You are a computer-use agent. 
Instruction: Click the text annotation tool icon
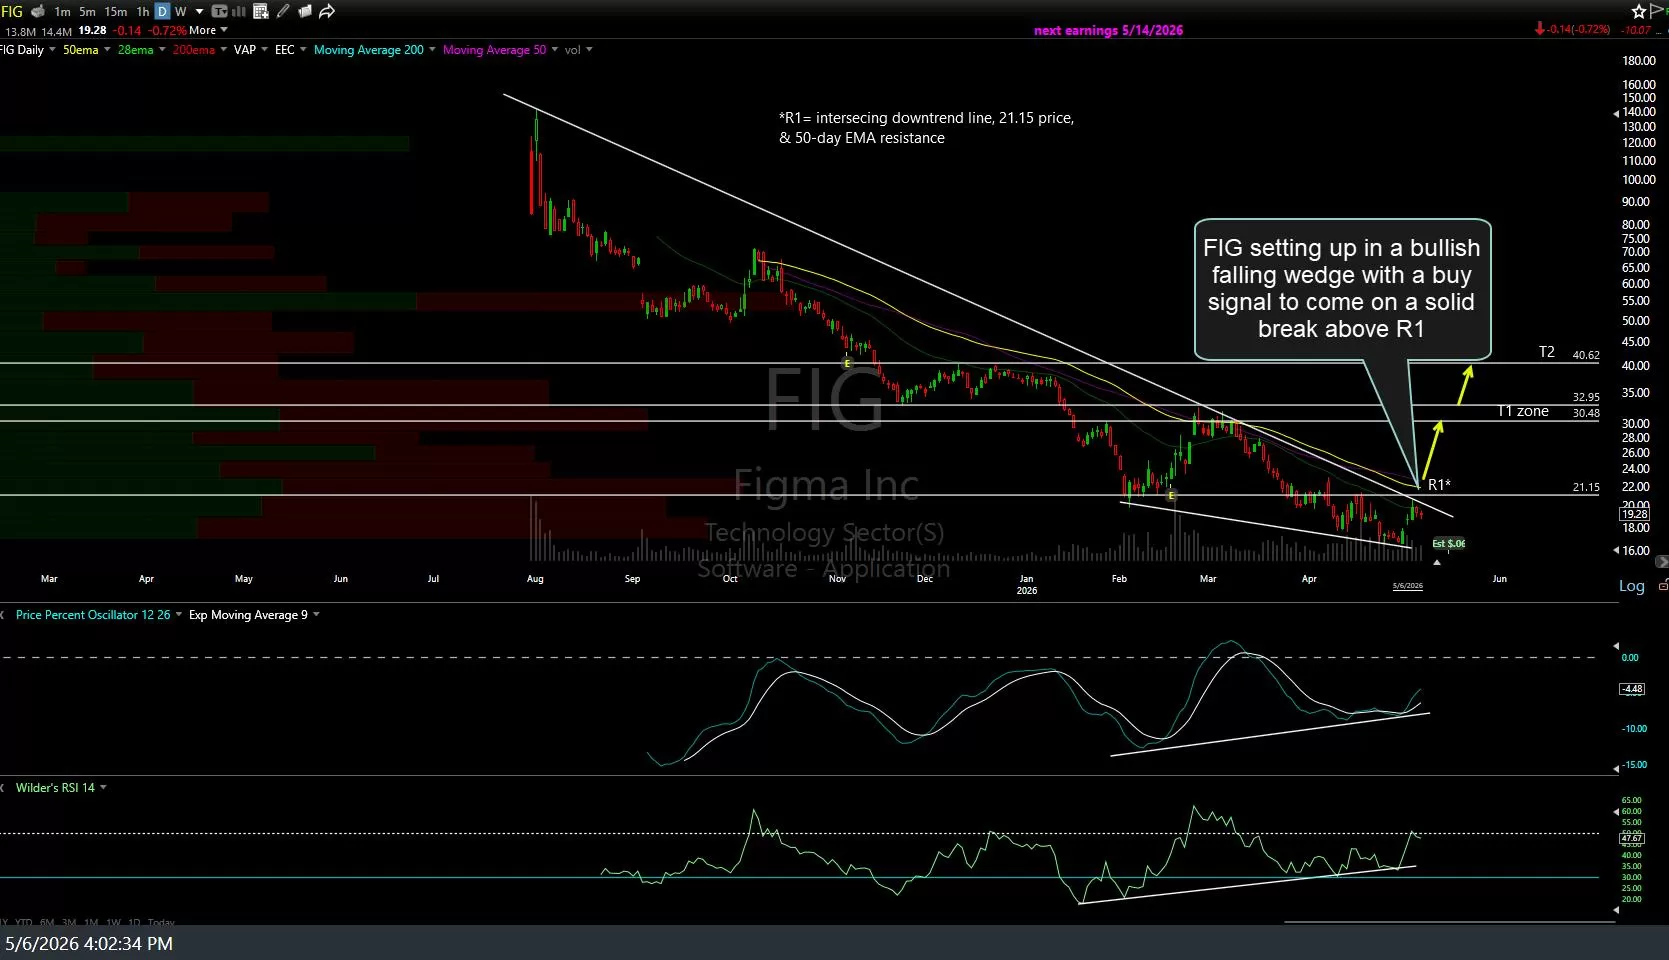(220, 12)
